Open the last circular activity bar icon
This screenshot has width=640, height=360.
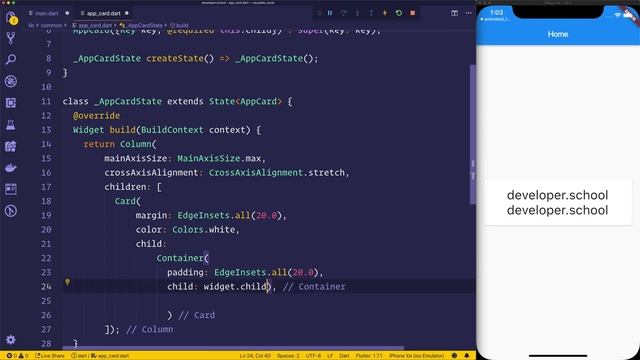[x=11, y=211]
